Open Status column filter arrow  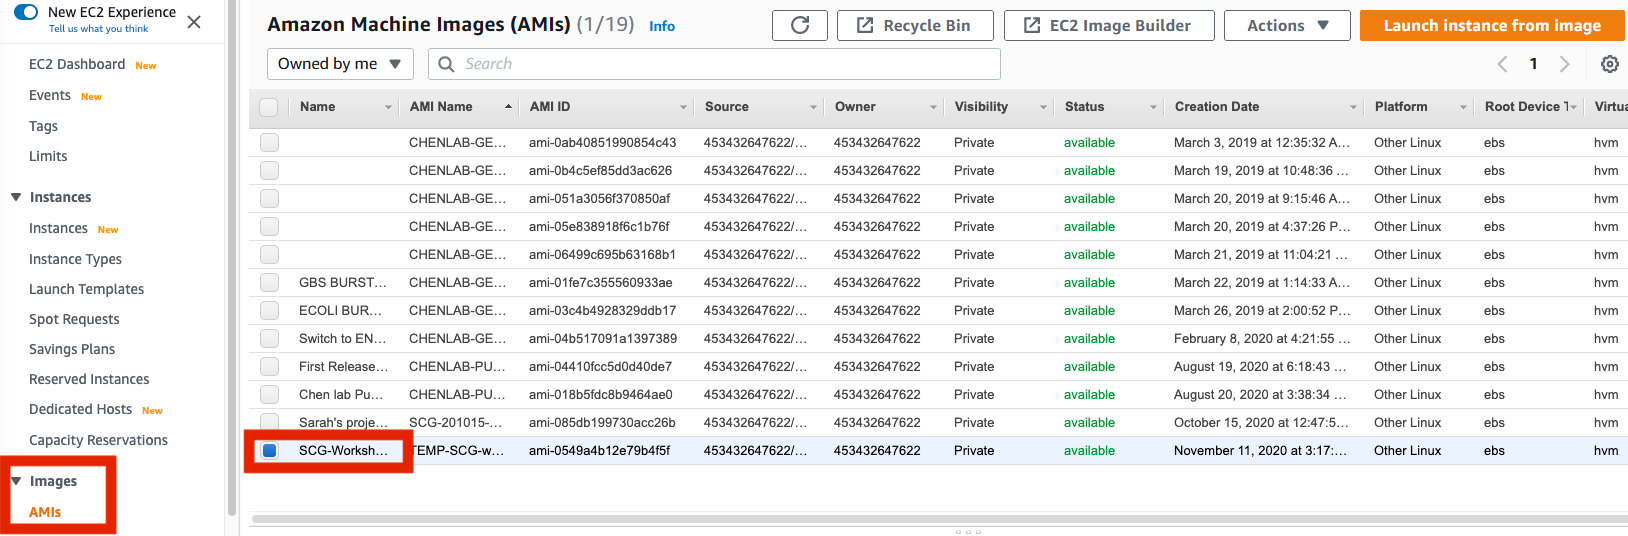click(1153, 107)
